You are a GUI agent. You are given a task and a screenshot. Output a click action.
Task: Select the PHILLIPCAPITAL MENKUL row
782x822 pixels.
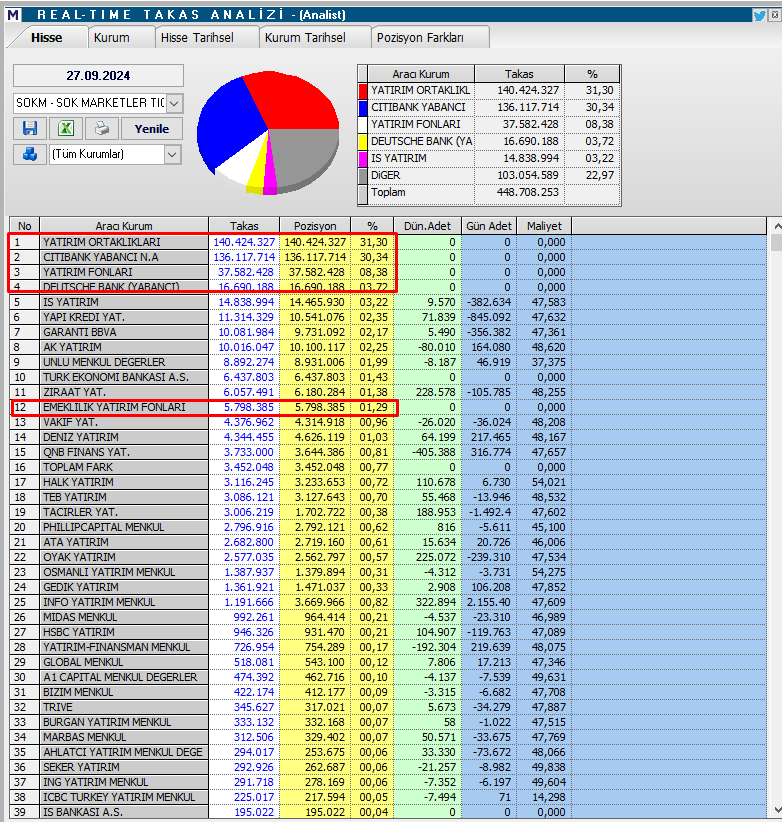[388, 527]
